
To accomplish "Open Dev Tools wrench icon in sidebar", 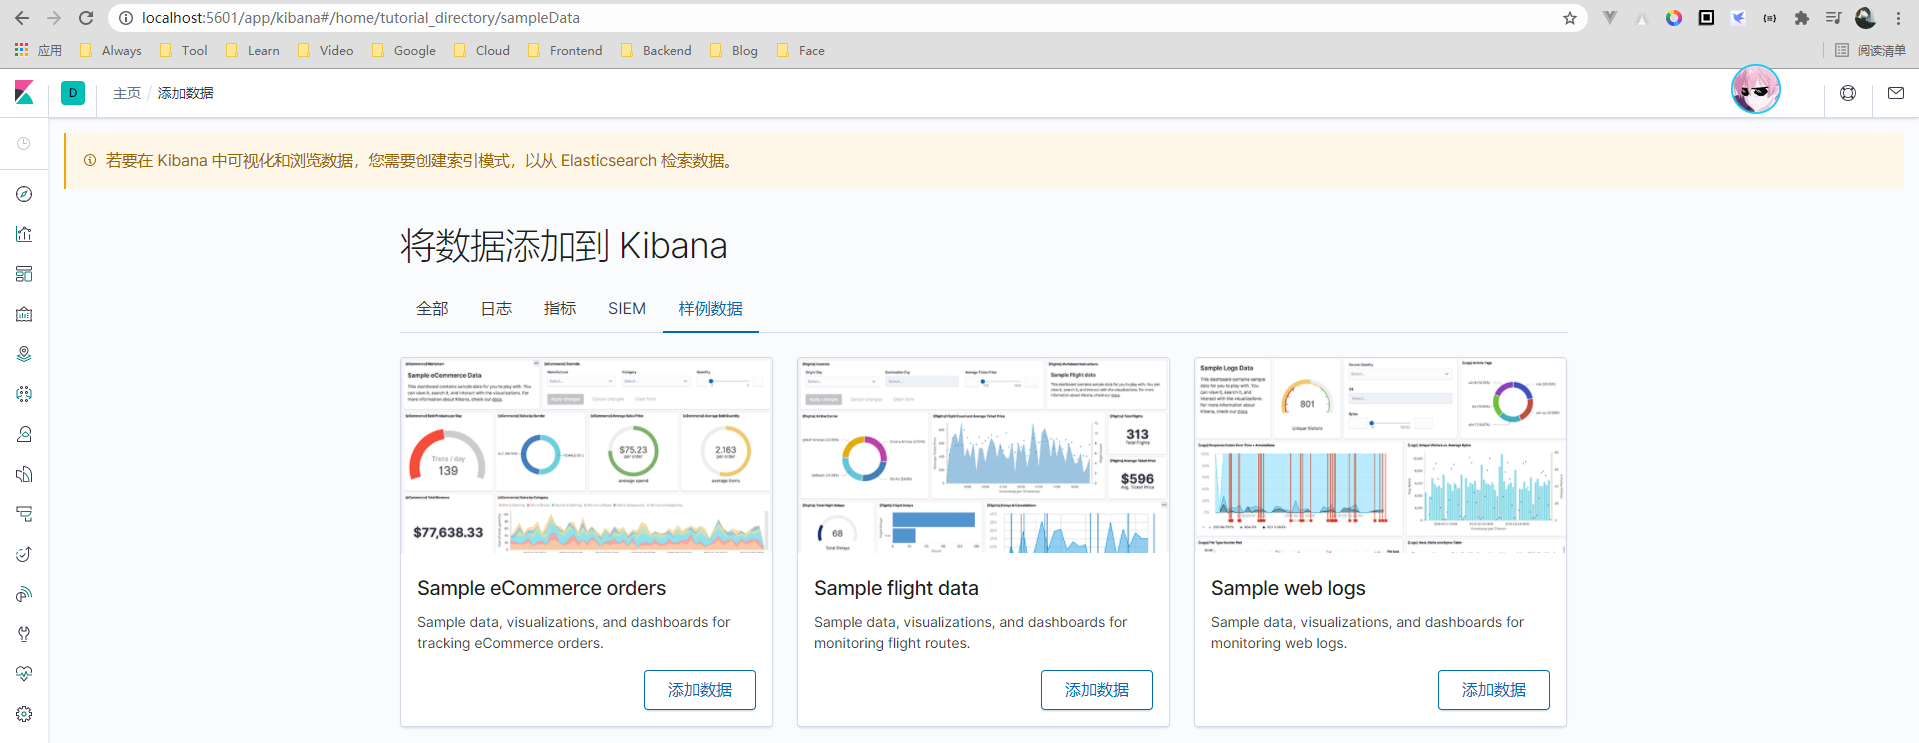I will click(24, 634).
